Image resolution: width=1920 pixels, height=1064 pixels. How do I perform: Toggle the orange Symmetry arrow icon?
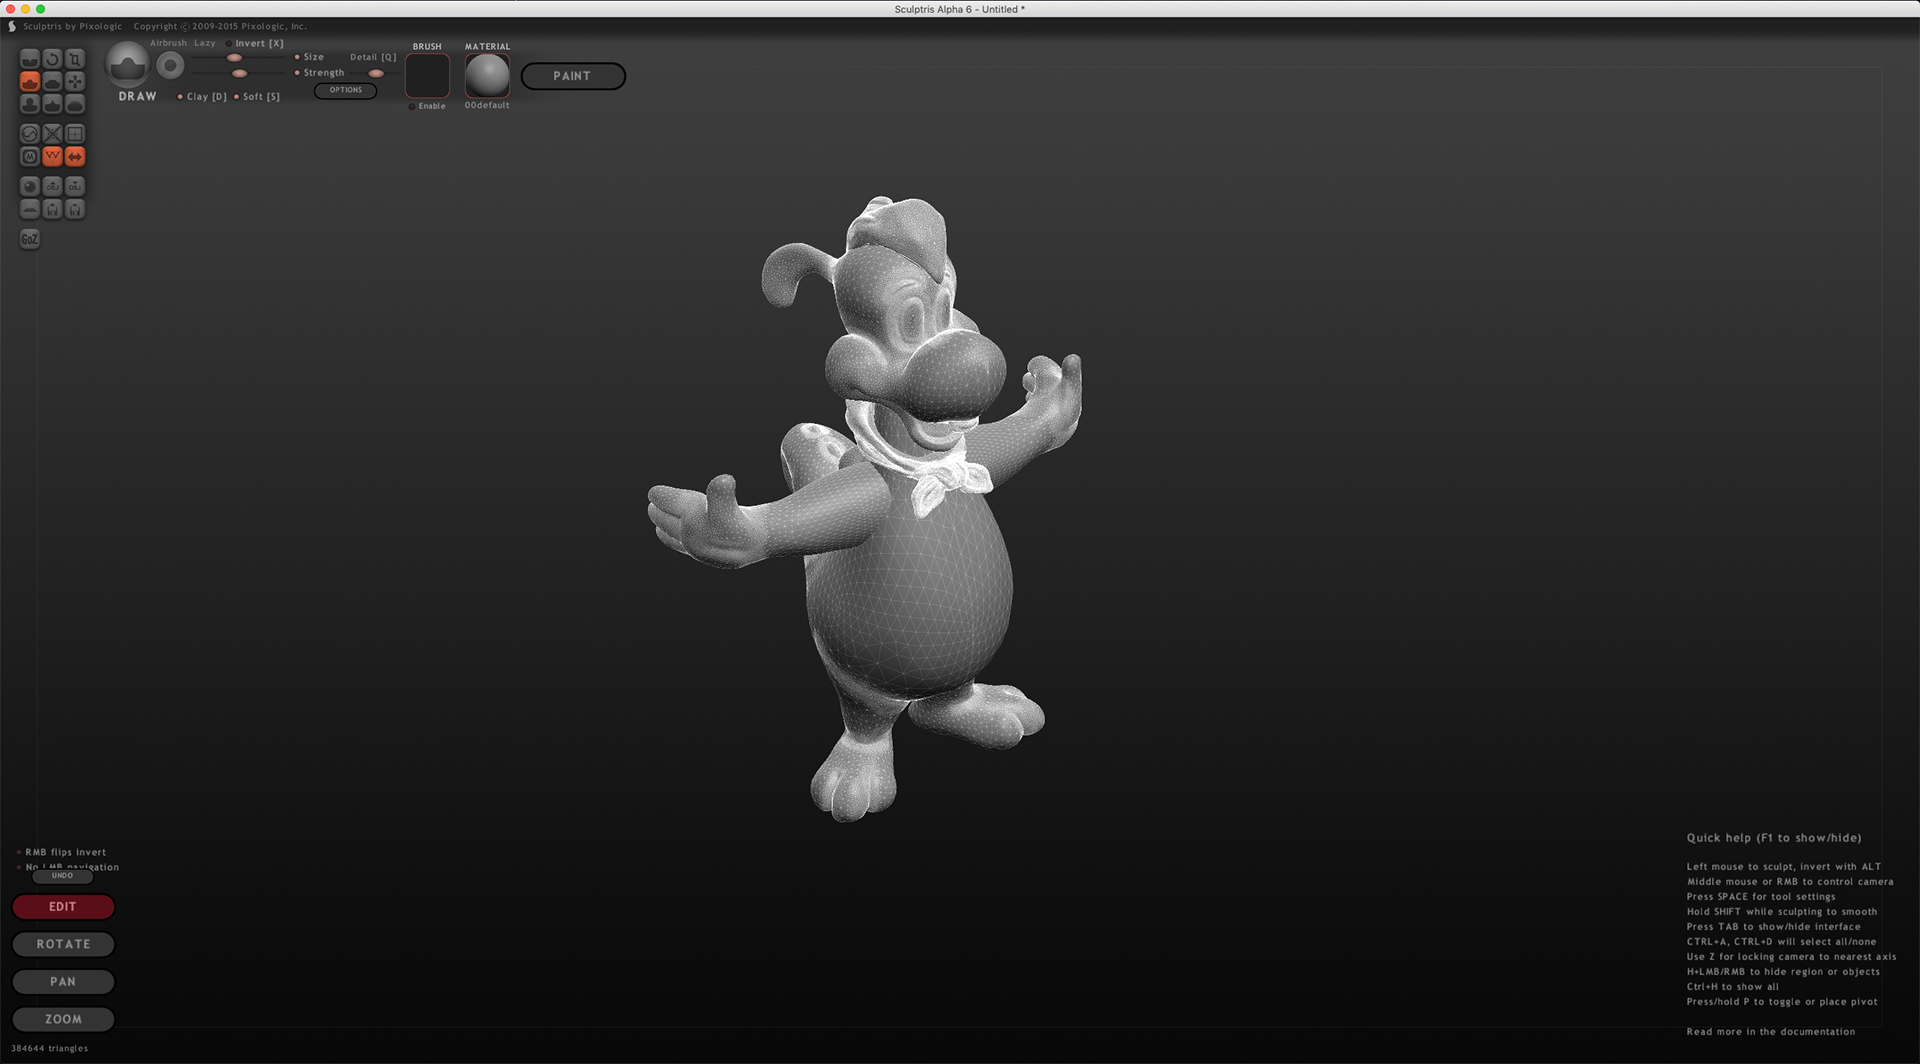(75, 157)
